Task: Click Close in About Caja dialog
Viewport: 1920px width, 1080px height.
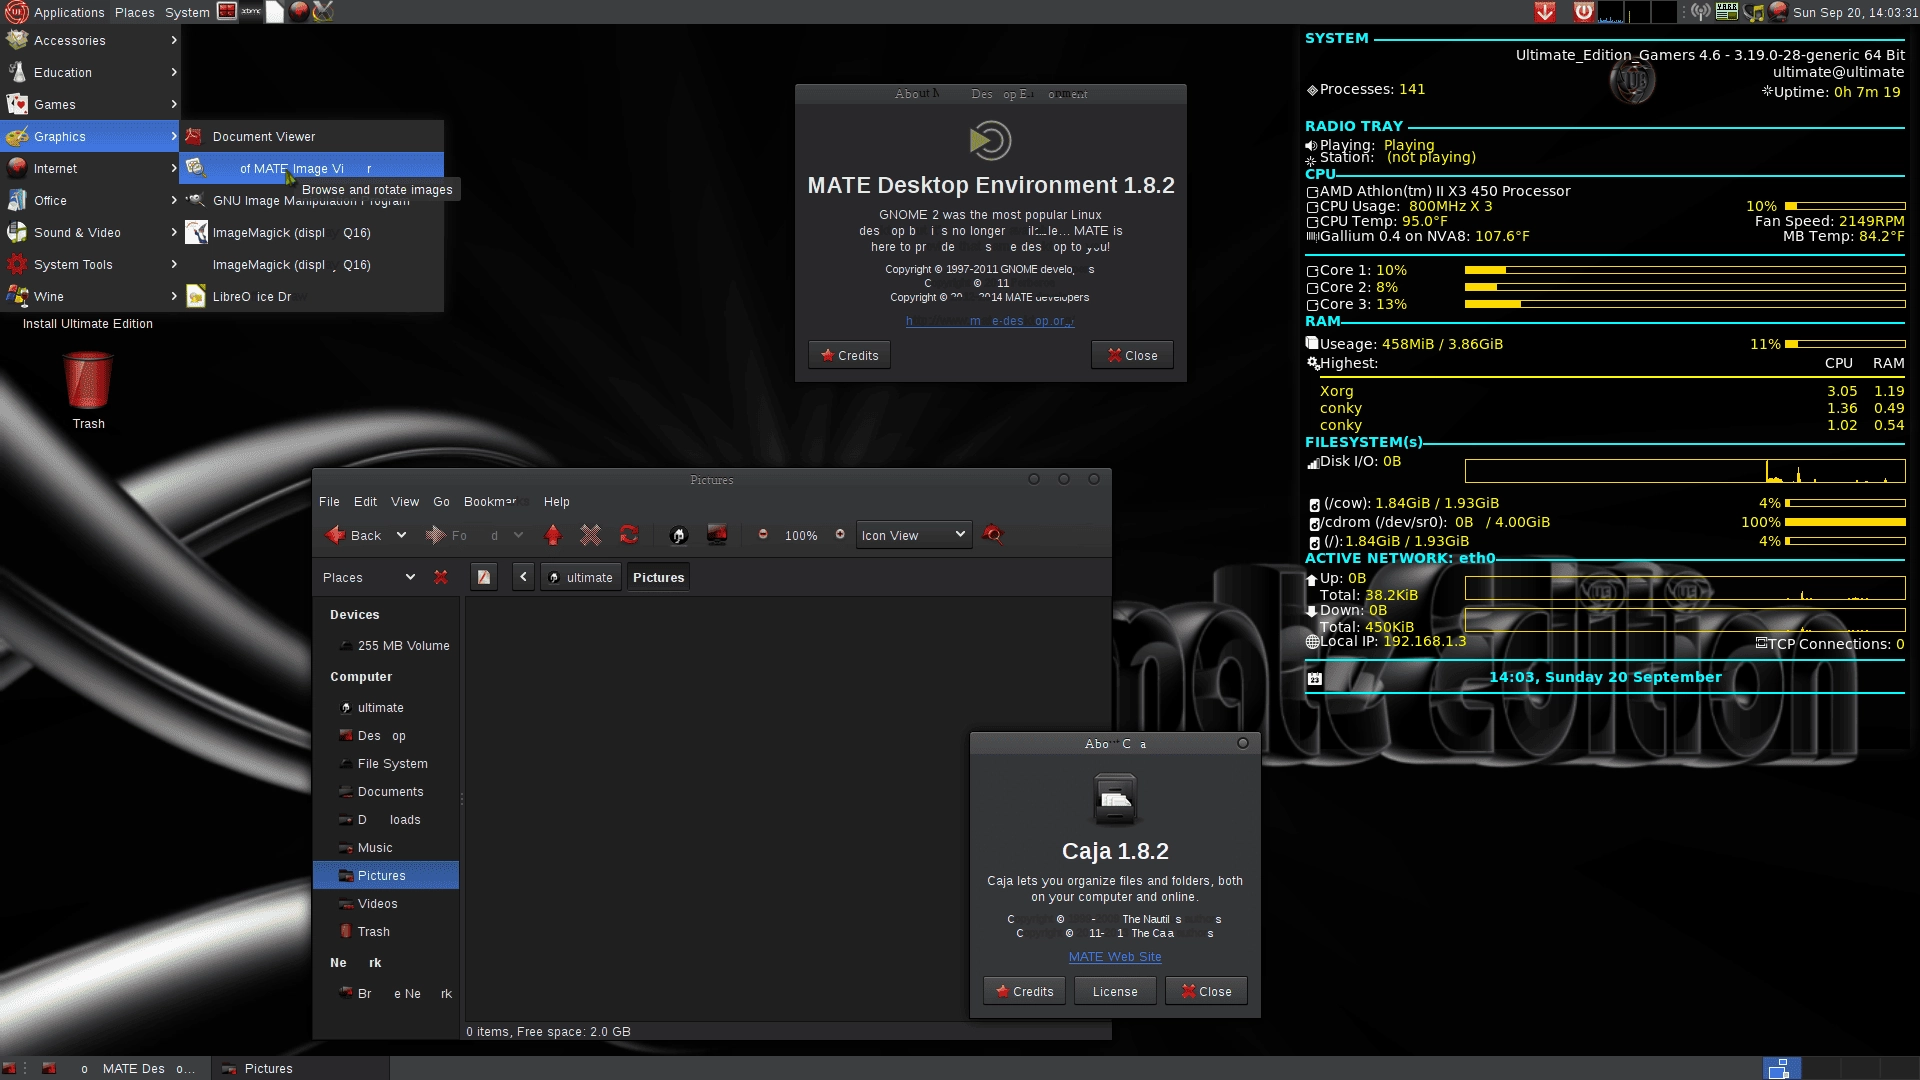Action: click(x=1206, y=991)
